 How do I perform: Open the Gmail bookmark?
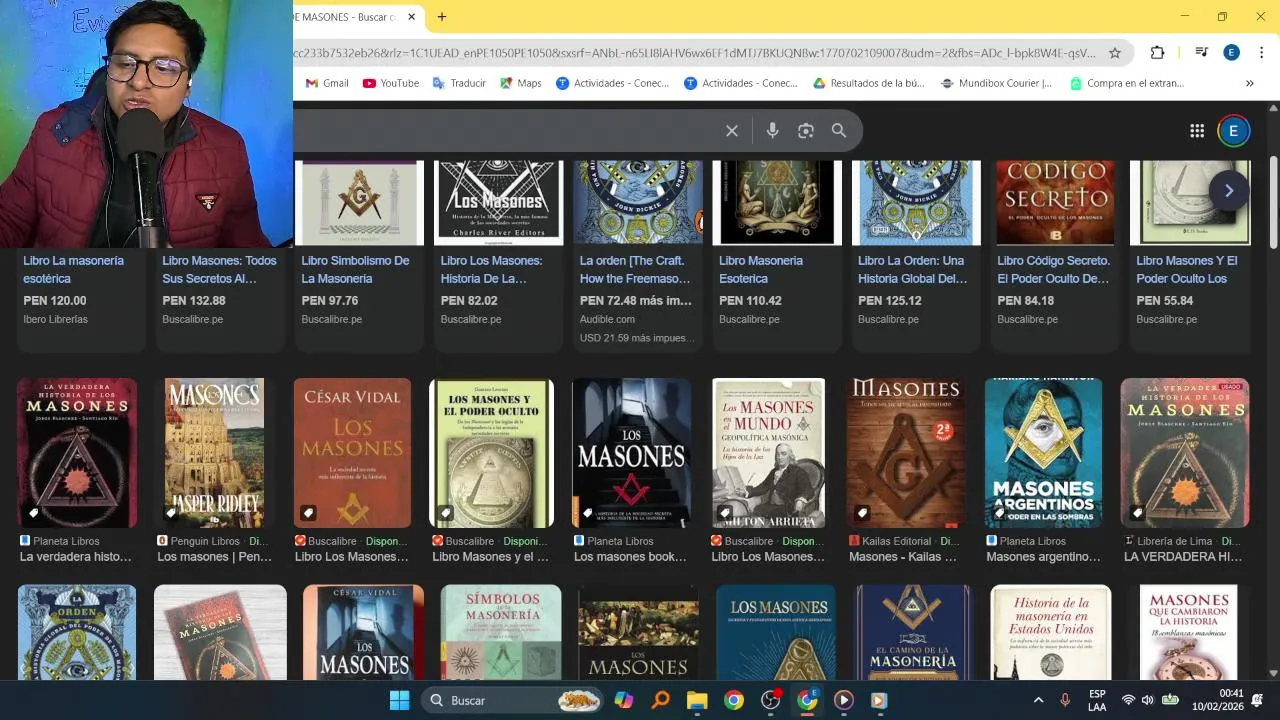pos(327,83)
